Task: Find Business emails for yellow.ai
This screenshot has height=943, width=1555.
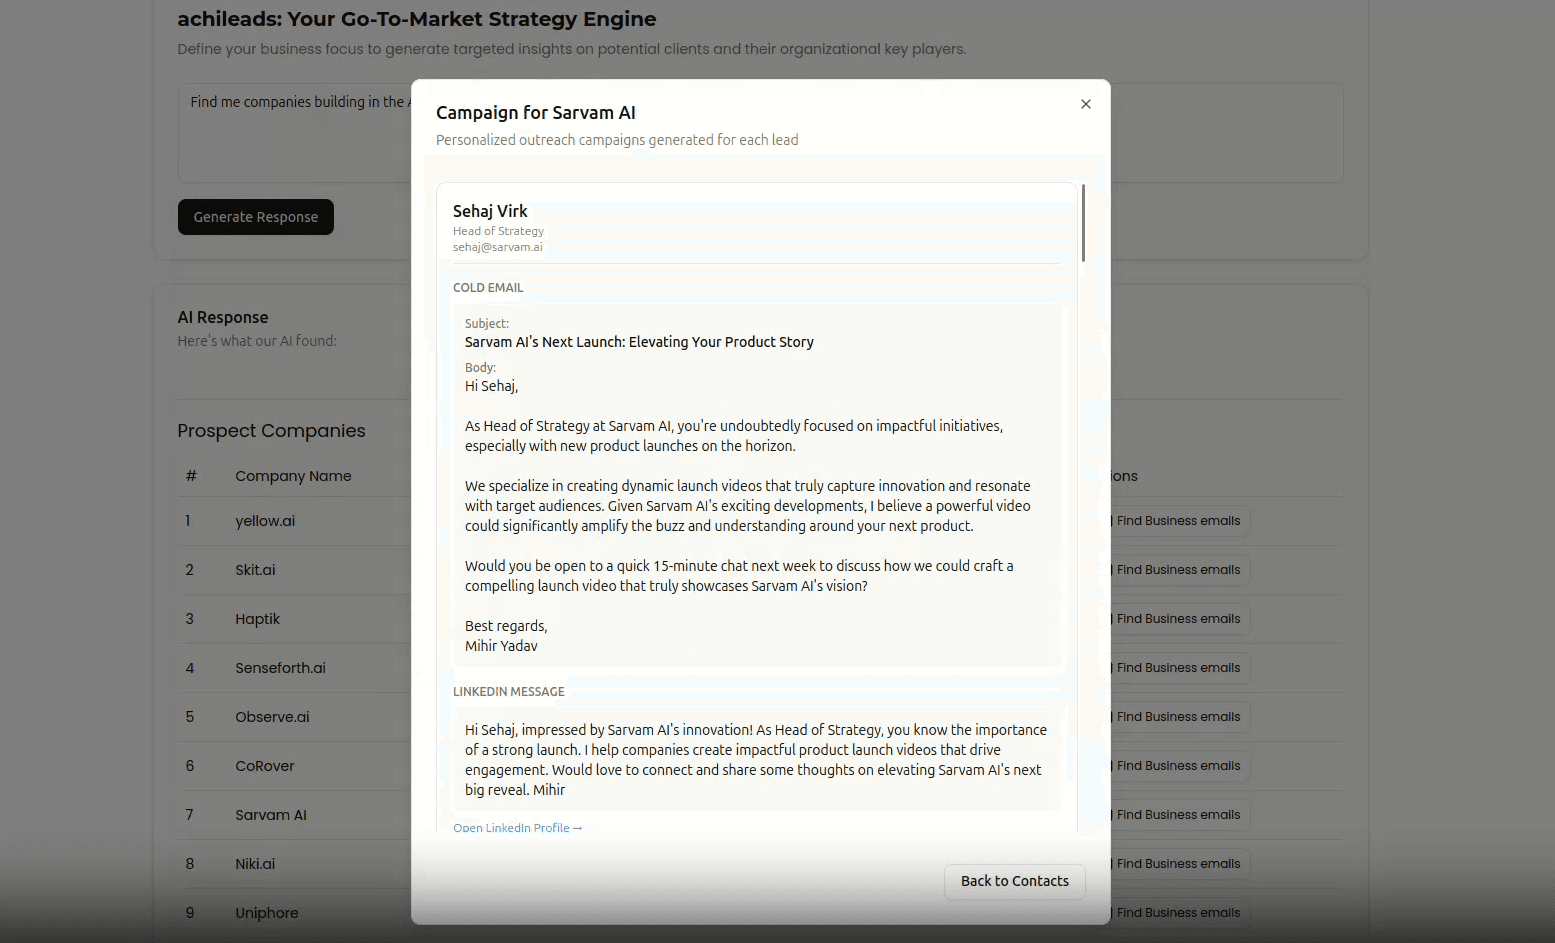Action: pos(1177,520)
